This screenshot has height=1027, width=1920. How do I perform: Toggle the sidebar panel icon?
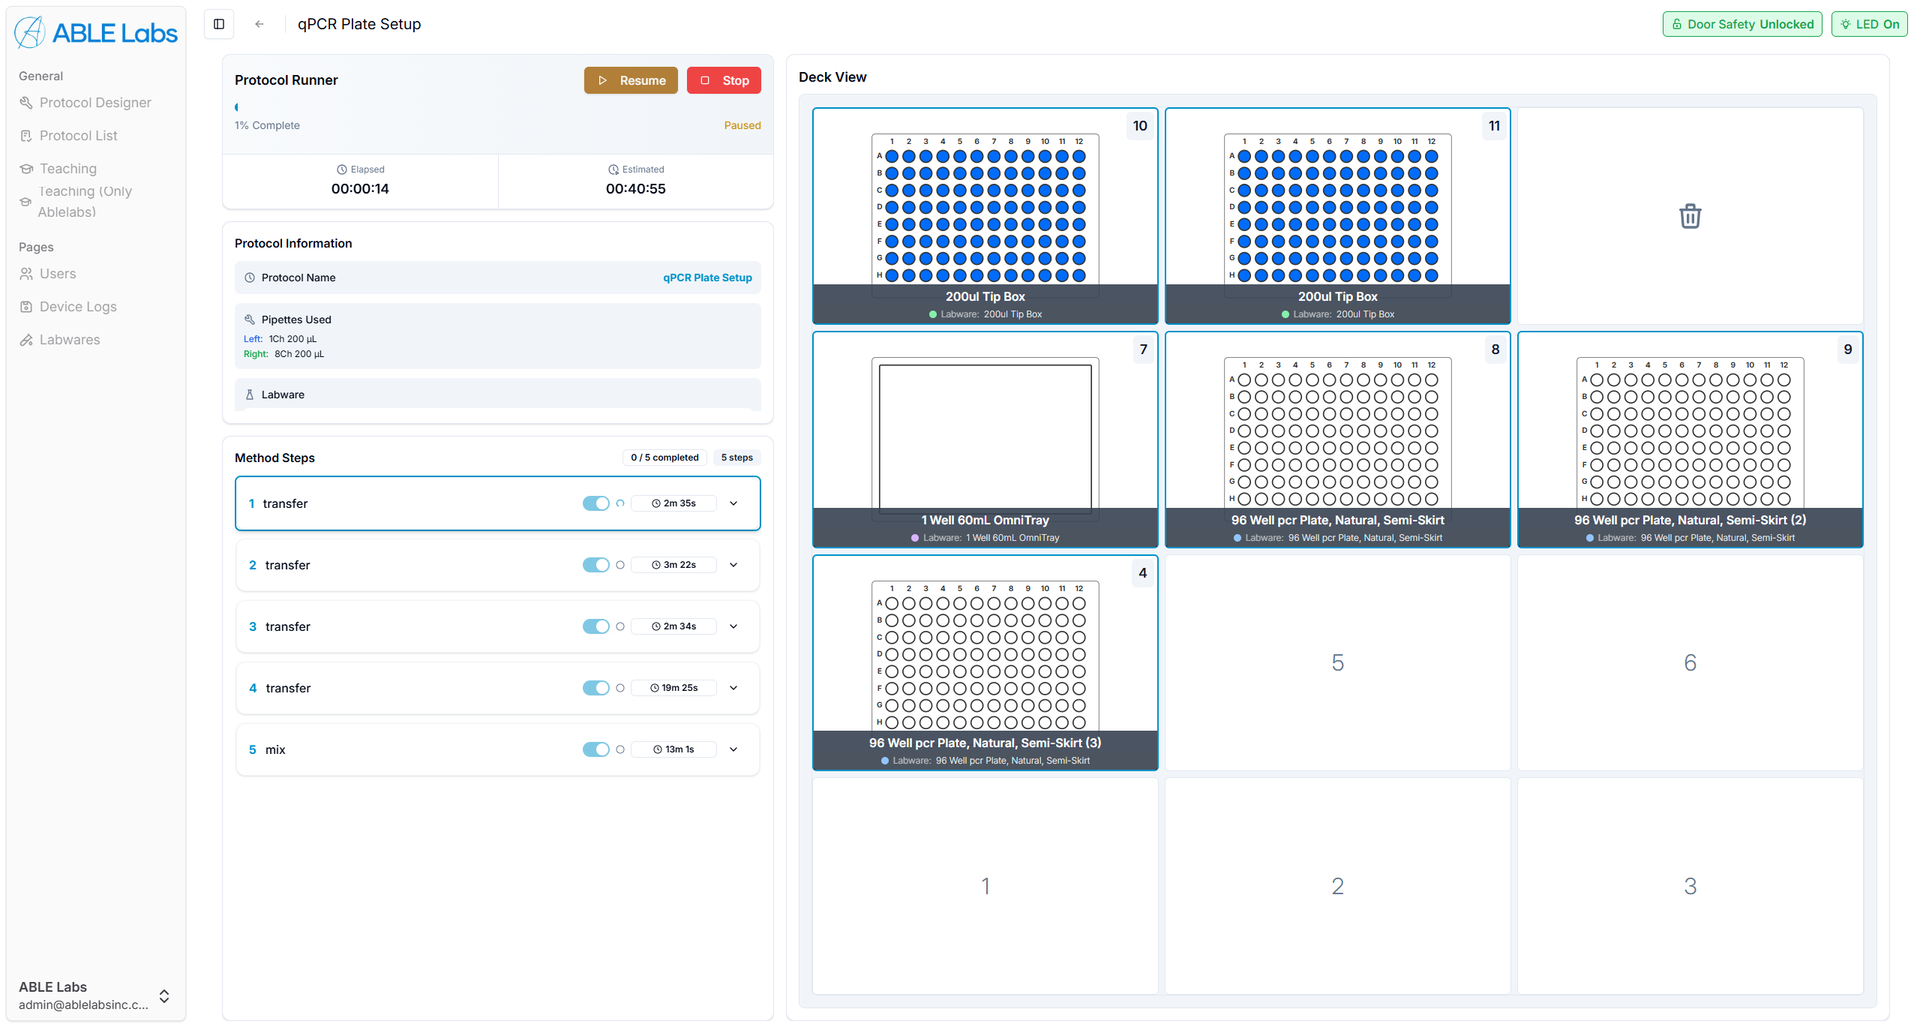tap(219, 24)
